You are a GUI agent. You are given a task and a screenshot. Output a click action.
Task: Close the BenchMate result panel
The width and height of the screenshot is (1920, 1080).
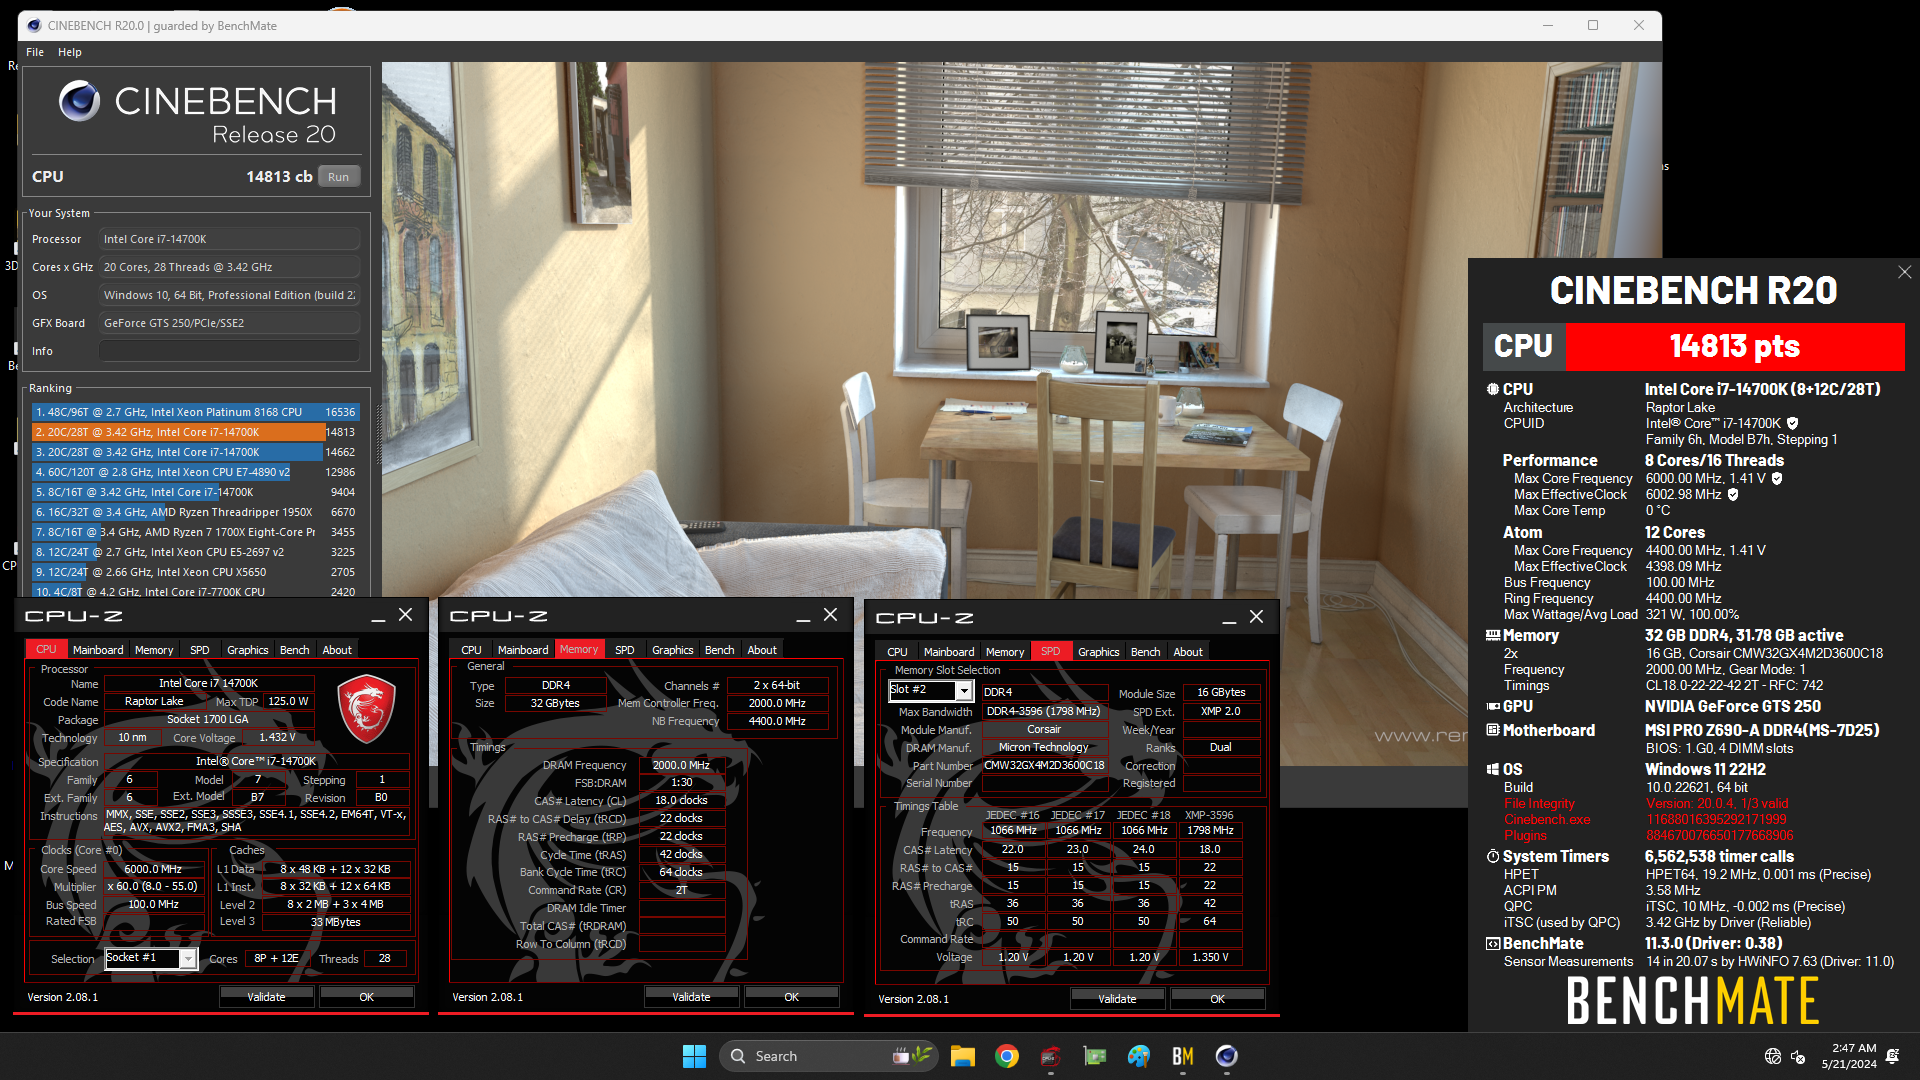pos(1904,272)
